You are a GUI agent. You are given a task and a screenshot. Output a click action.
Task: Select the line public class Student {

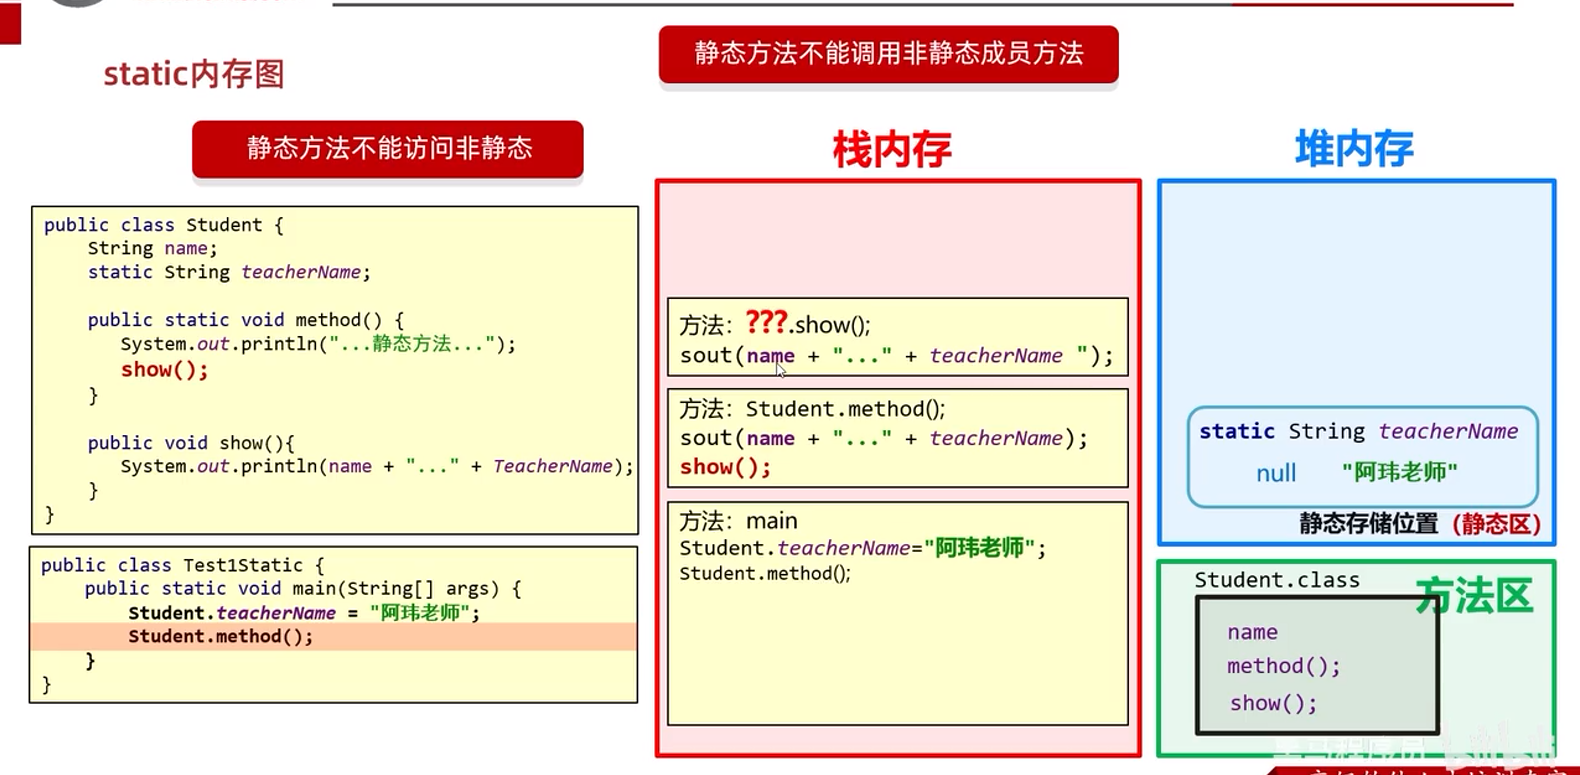coord(164,225)
